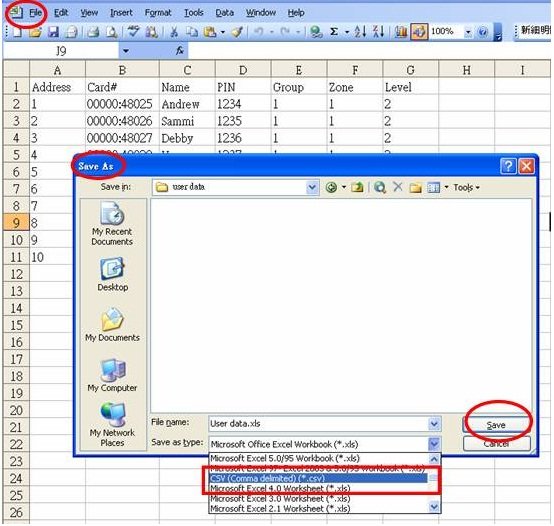Click the Print toolbar icon
The image size is (554, 526).
(93, 32)
